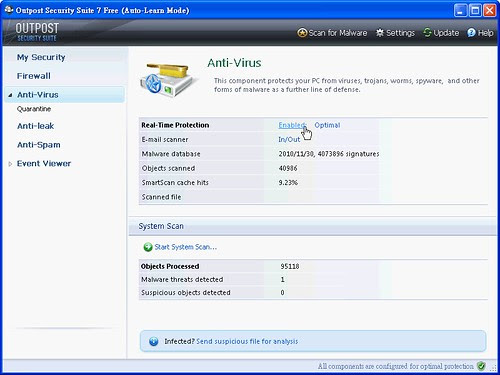The image size is (500, 375).
Task: Click the Malware threats detected row label
Action: (x=182, y=279)
